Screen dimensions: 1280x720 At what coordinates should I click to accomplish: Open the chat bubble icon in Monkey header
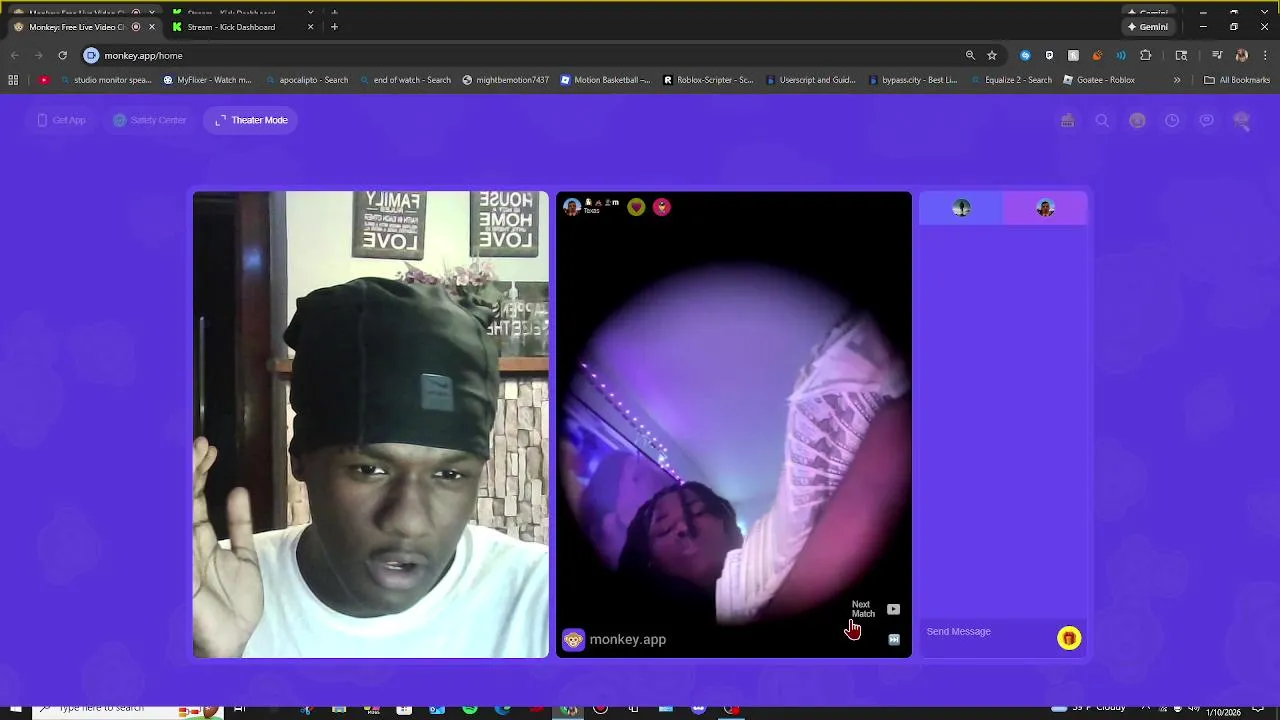tap(1207, 120)
